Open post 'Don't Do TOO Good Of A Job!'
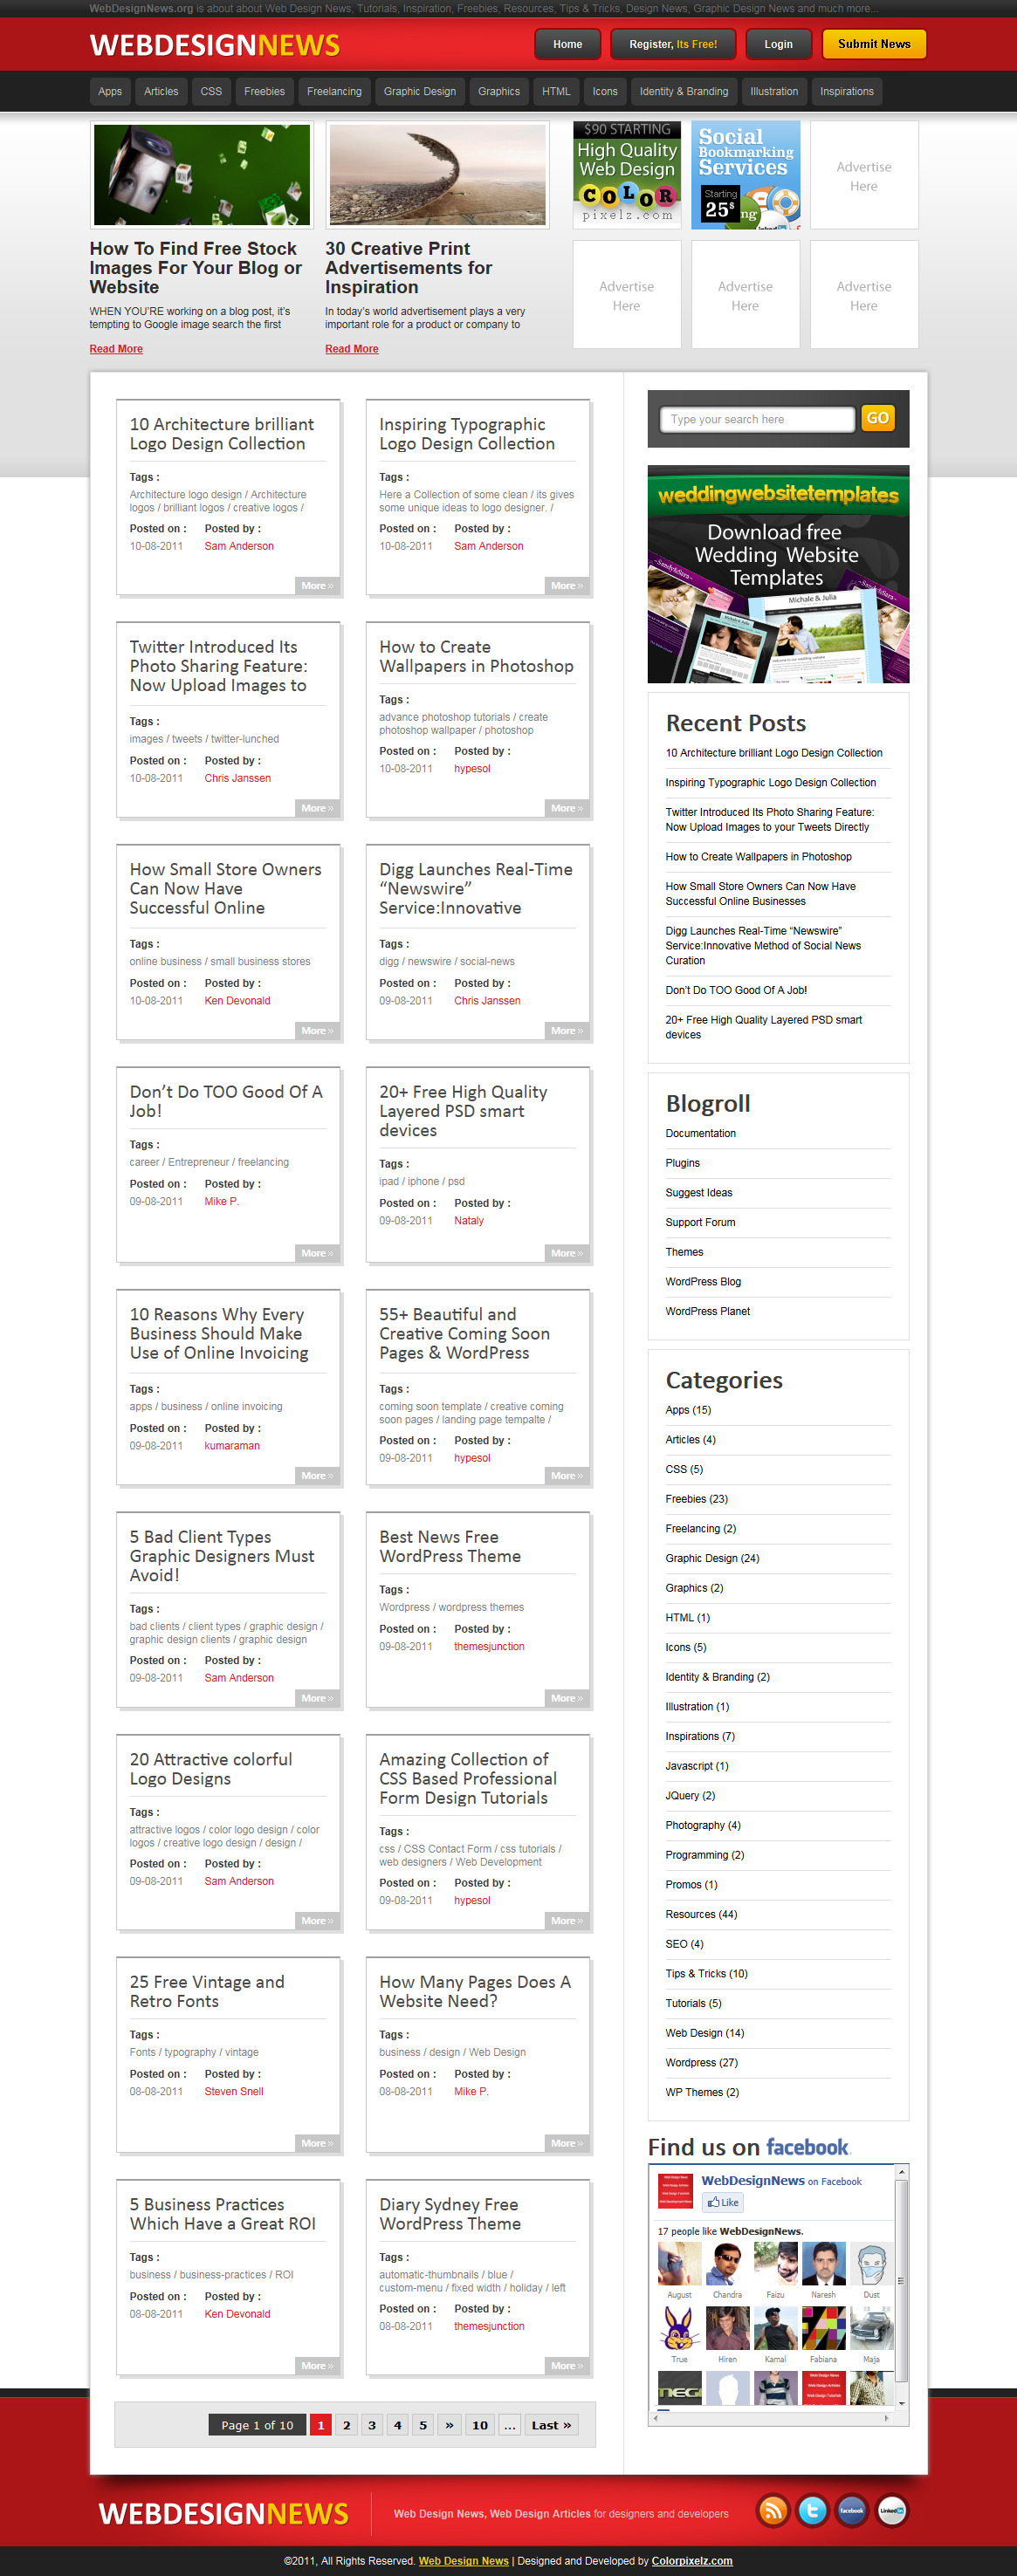Viewport: 1017px width, 2576px height. click(226, 1101)
